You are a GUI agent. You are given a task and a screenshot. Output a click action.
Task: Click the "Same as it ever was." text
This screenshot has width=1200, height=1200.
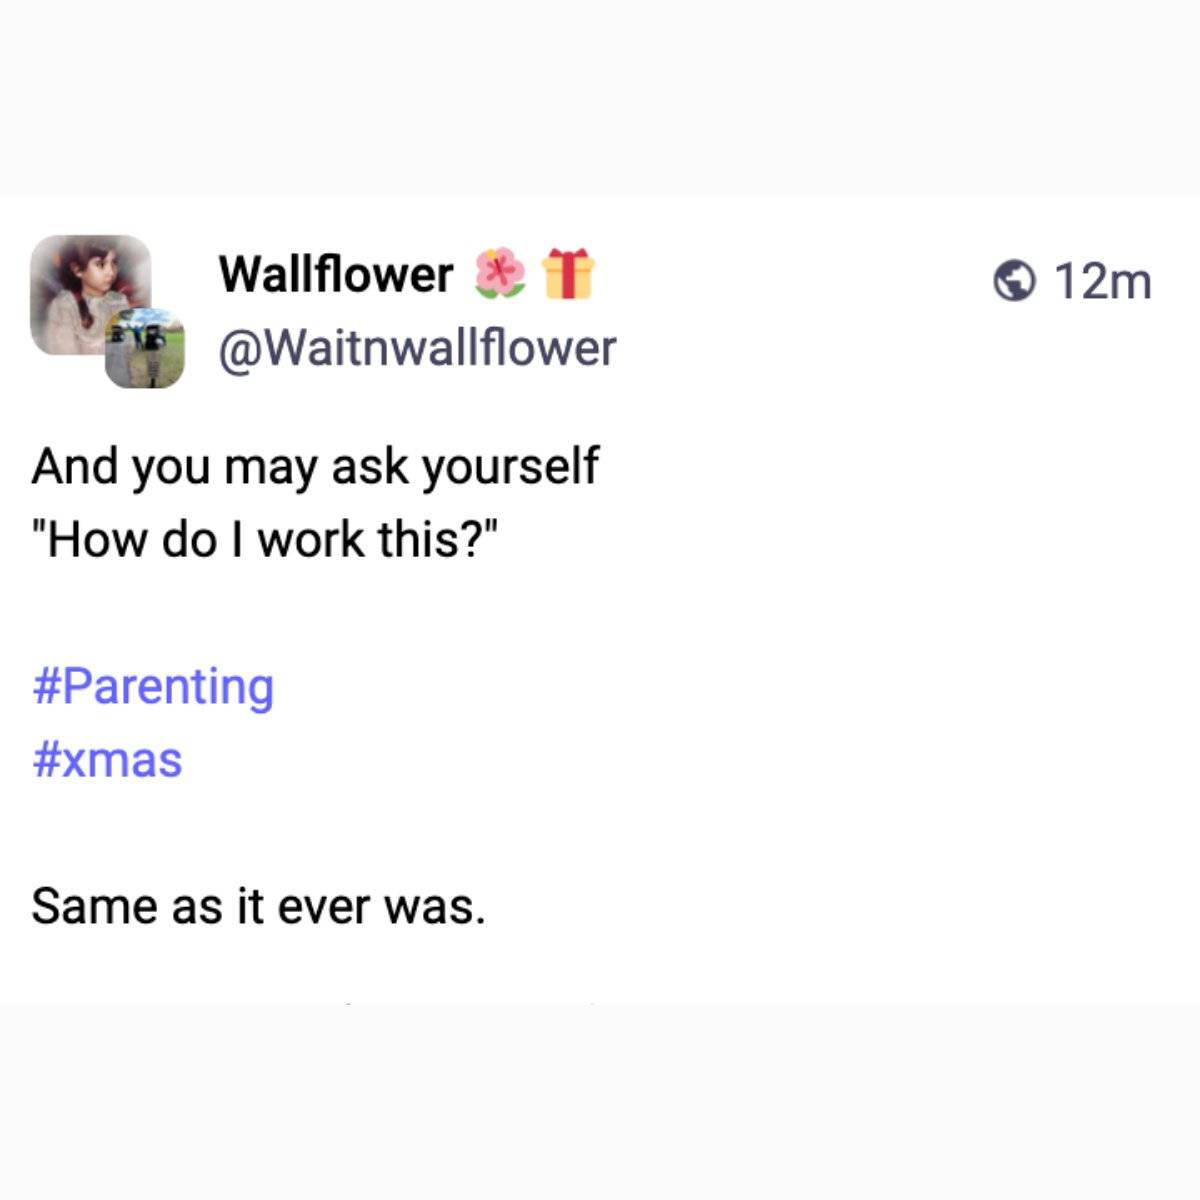[x=258, y=906]
